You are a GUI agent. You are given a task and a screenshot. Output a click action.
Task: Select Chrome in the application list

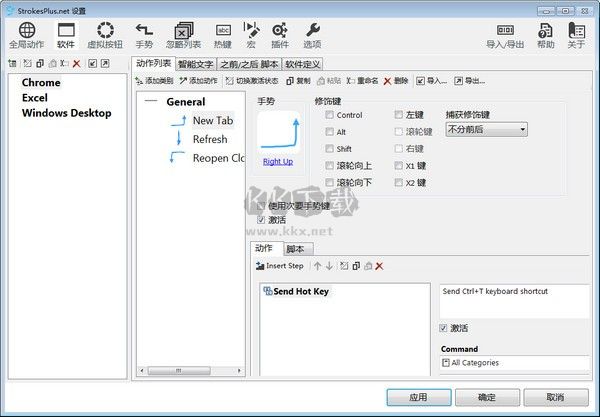click(x=41, y=83)
